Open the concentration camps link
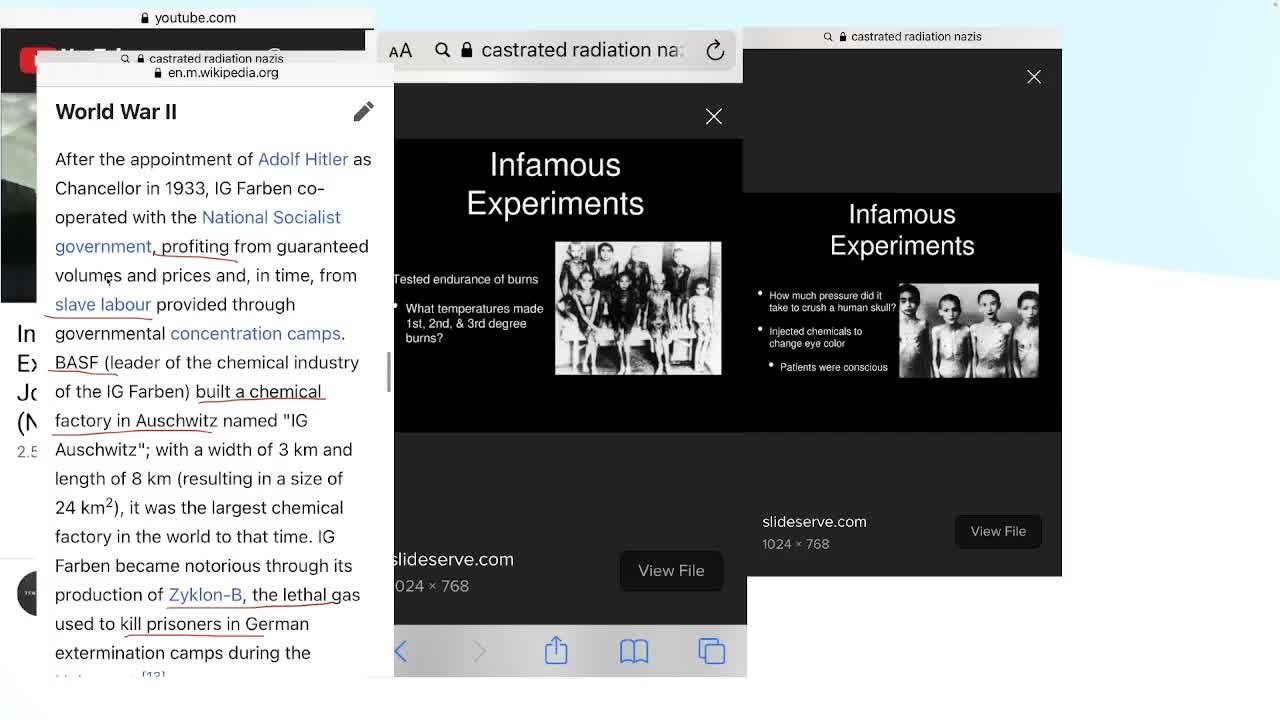The width and height of the screenshot is (1280, 720). [x=255, y=333]
